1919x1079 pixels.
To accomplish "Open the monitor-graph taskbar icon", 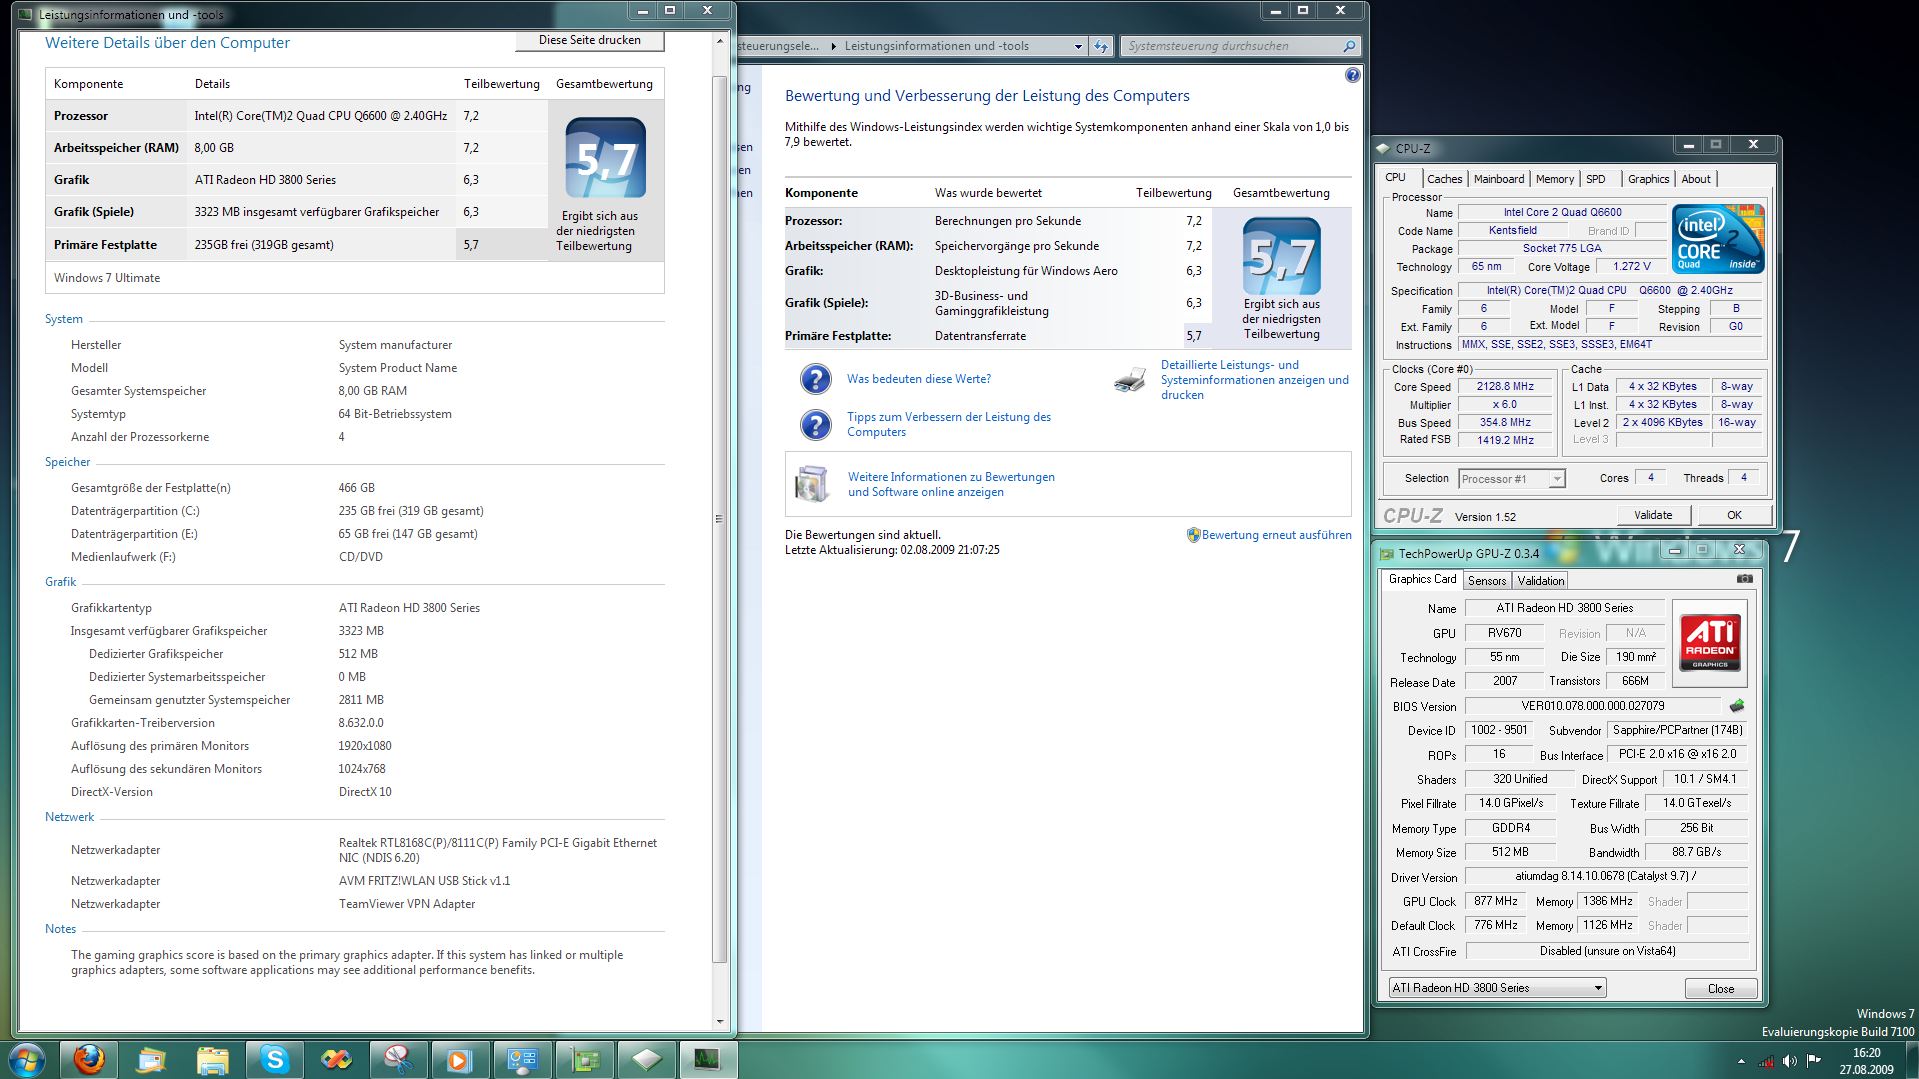I will pos(708,1059).
